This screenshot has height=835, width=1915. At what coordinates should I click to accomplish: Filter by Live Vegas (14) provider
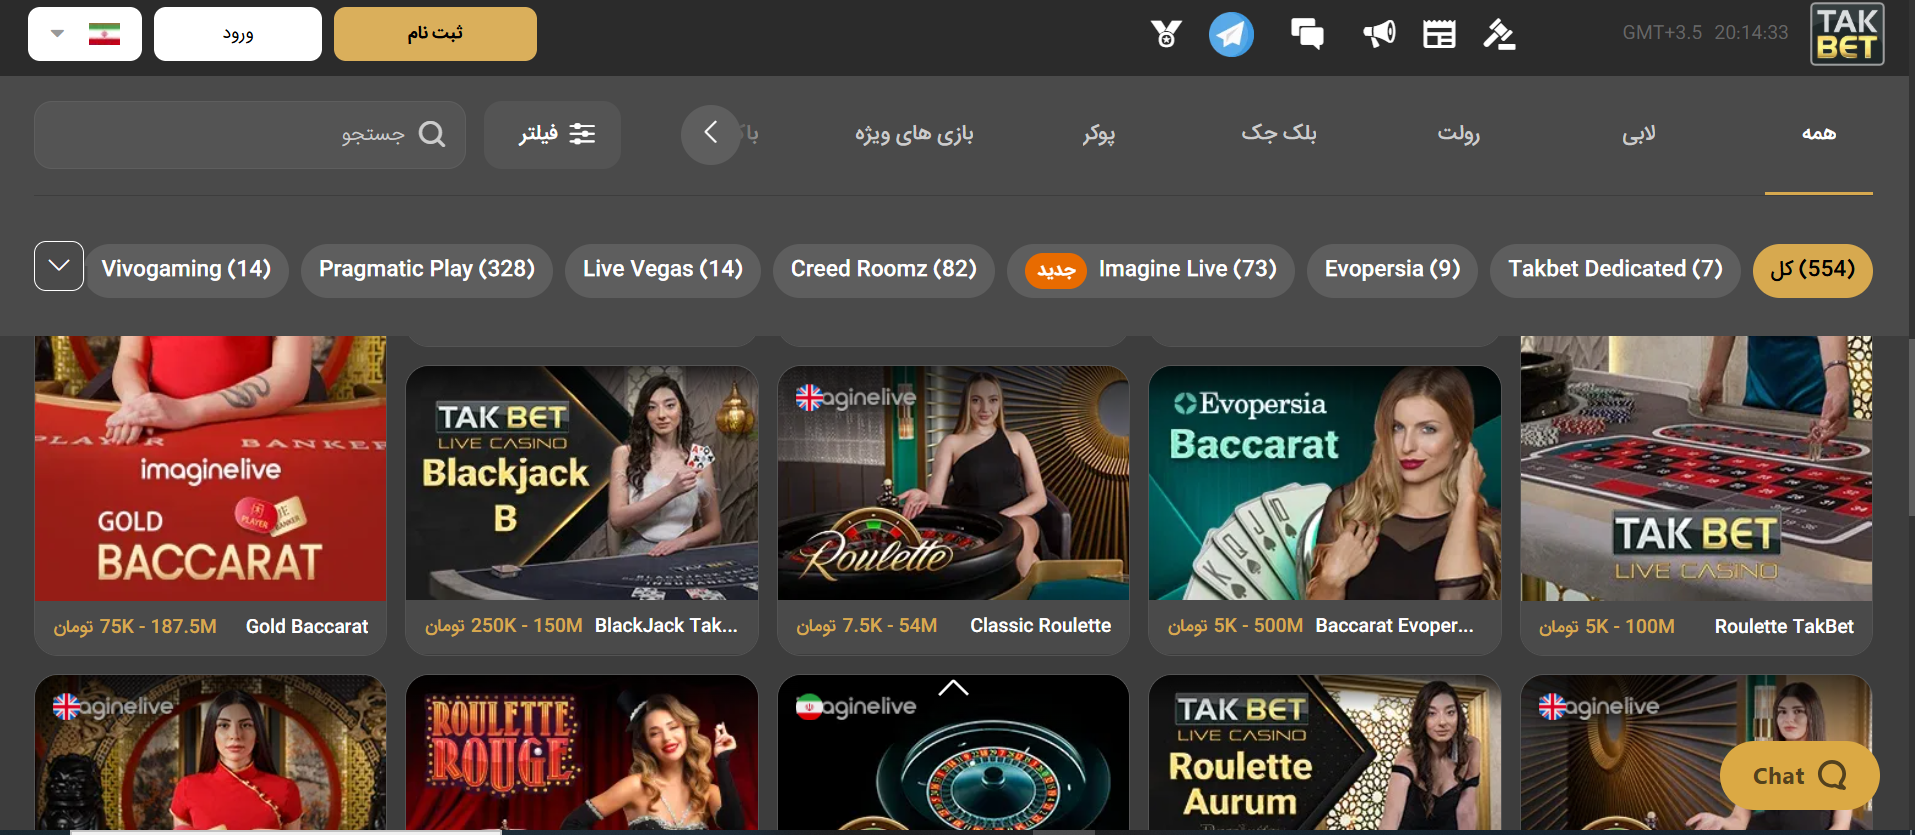click(663, 270)
